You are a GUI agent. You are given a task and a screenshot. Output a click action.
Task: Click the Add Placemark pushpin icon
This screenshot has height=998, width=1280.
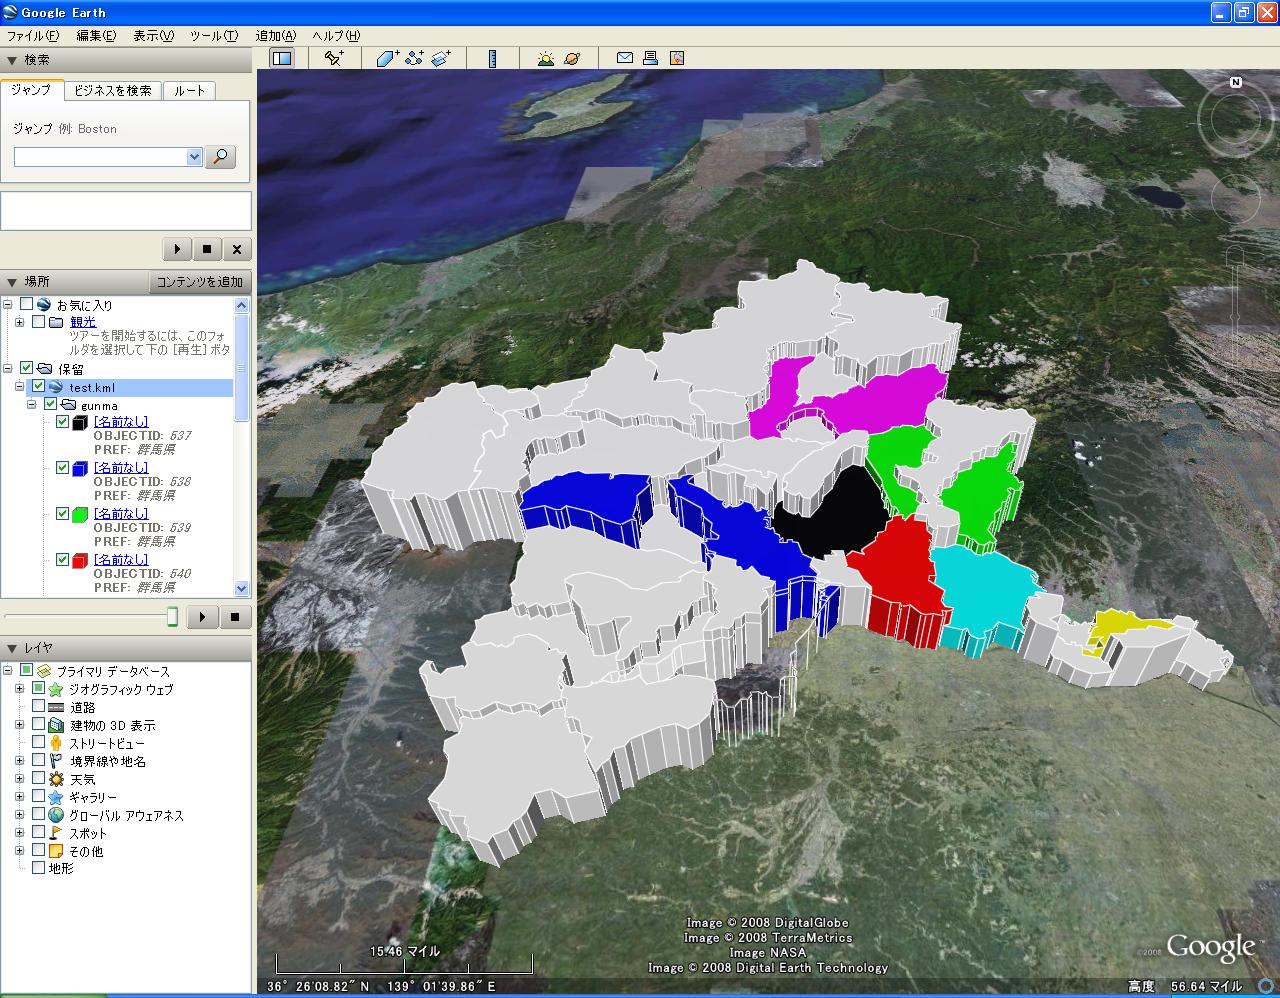[x=334, y=58]
